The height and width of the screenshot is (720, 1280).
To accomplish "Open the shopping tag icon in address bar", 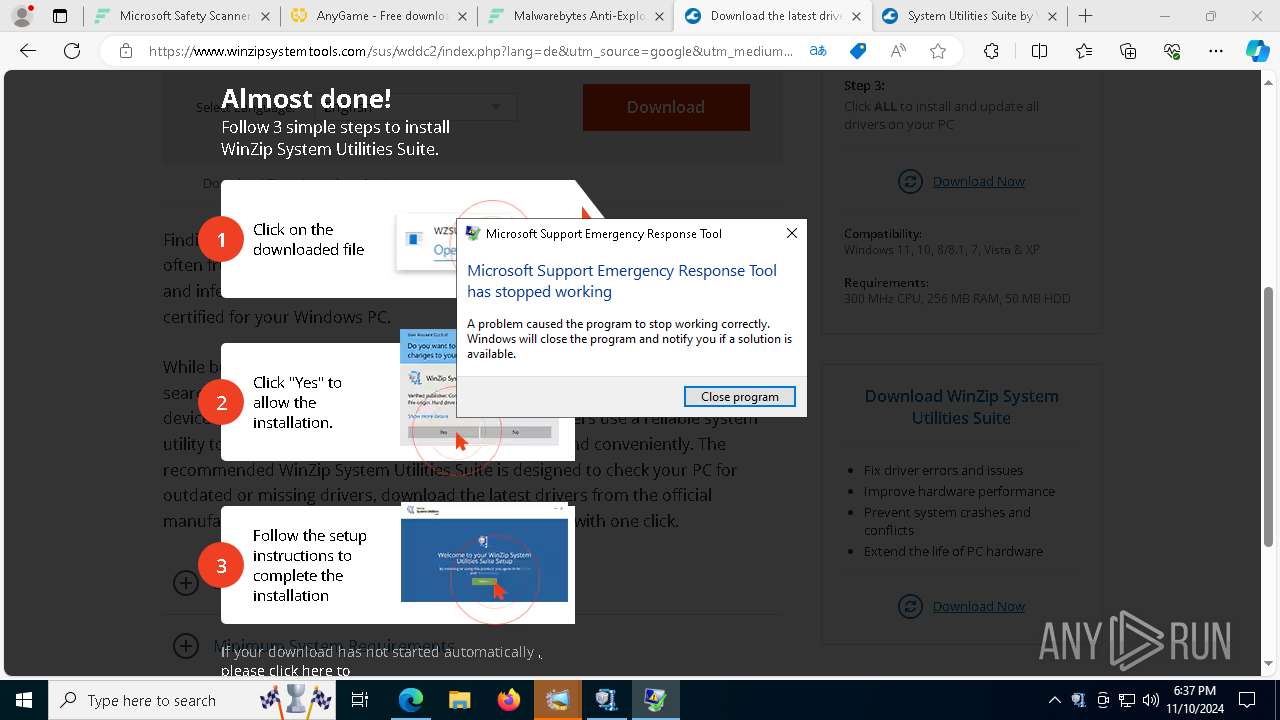I will [x=857, y=51].
